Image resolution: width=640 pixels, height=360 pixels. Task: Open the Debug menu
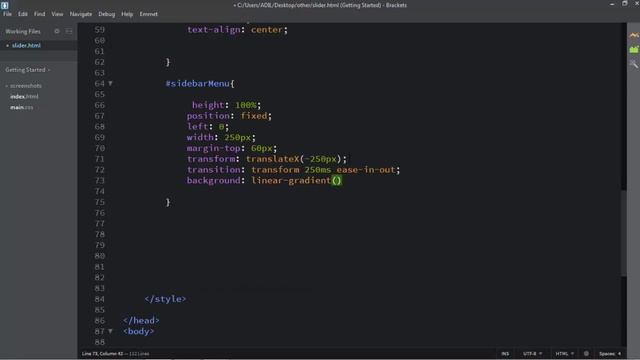[x=107, y=14]
